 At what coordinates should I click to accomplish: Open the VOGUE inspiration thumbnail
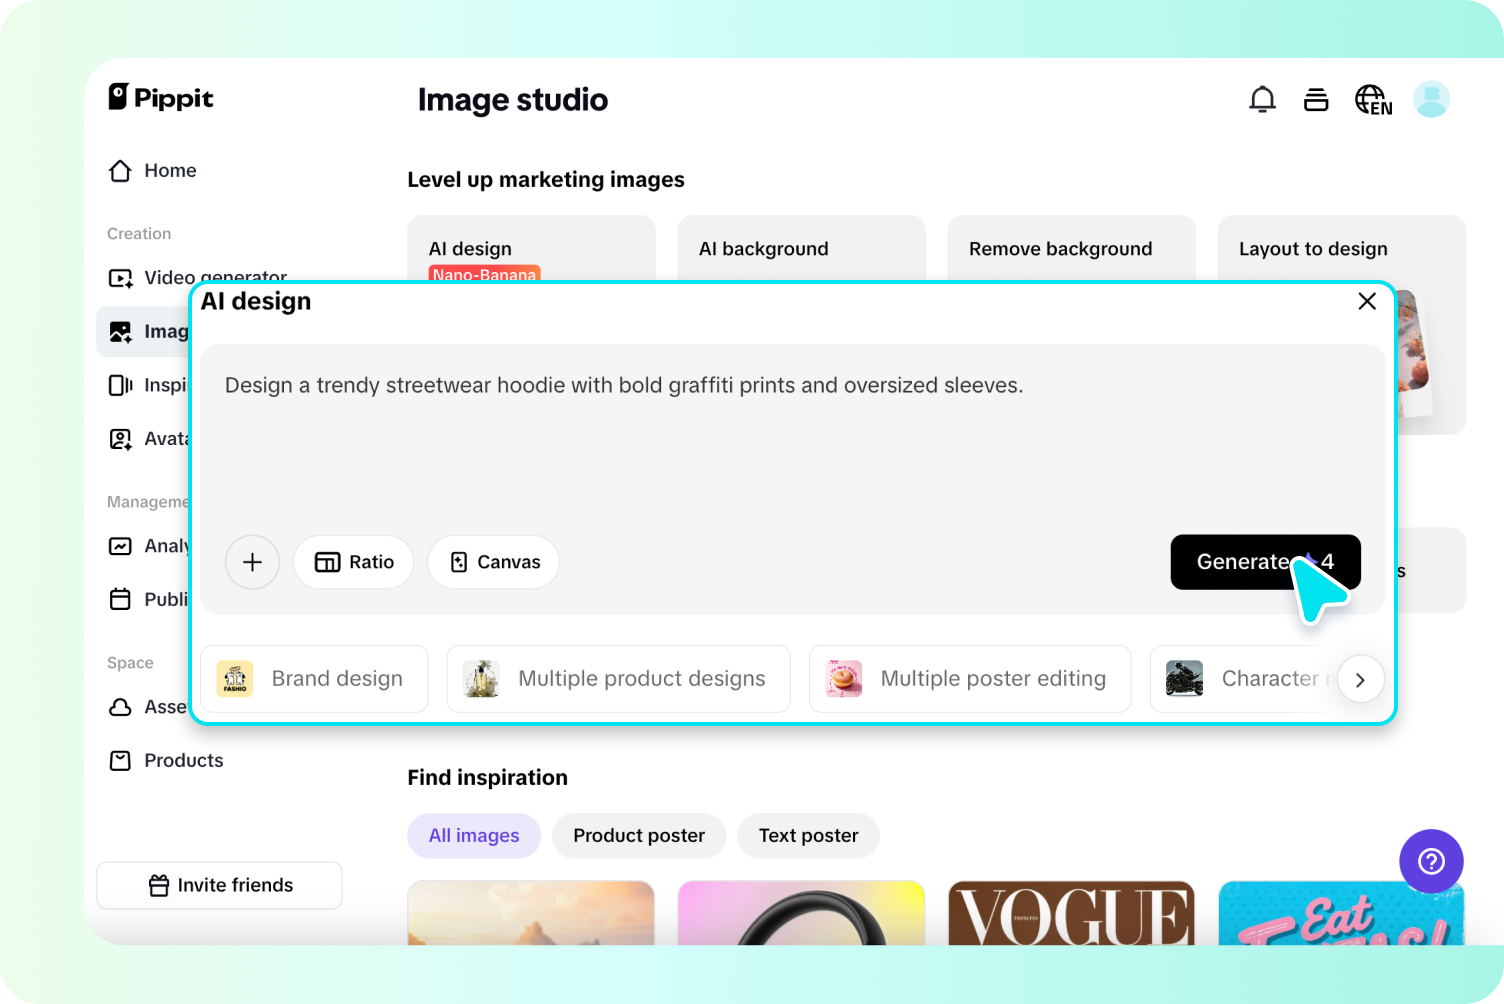click(x=1071, y=913)
